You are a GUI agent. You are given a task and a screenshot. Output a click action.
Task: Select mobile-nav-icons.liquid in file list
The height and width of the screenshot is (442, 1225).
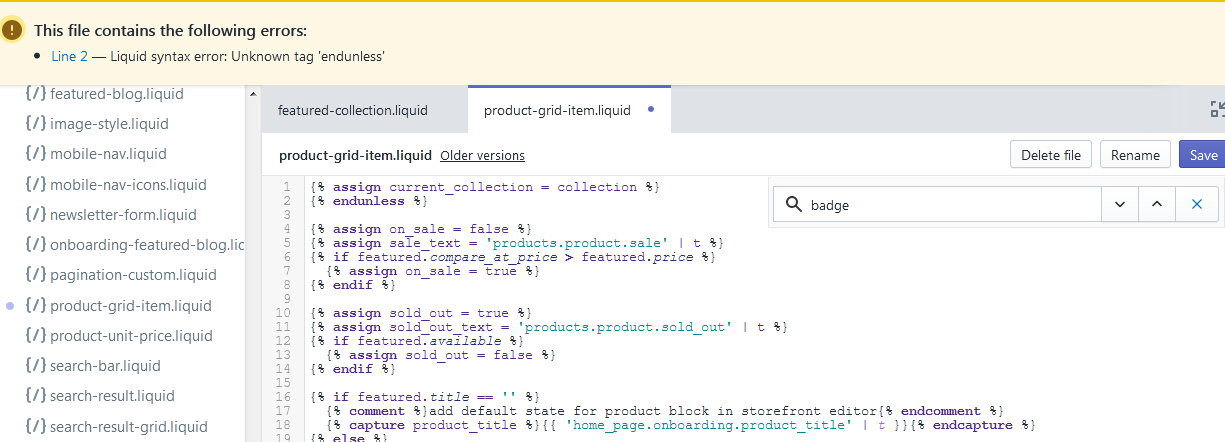tap(128, 185)
